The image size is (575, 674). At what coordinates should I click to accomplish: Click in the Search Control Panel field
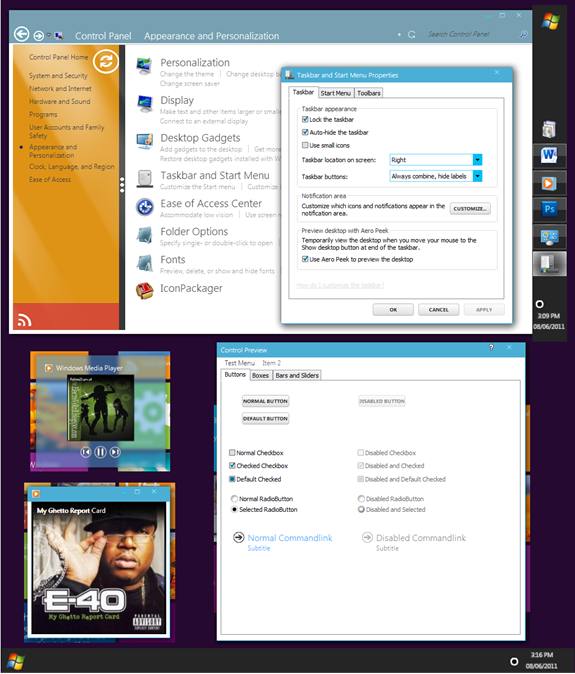click(472, 34)
